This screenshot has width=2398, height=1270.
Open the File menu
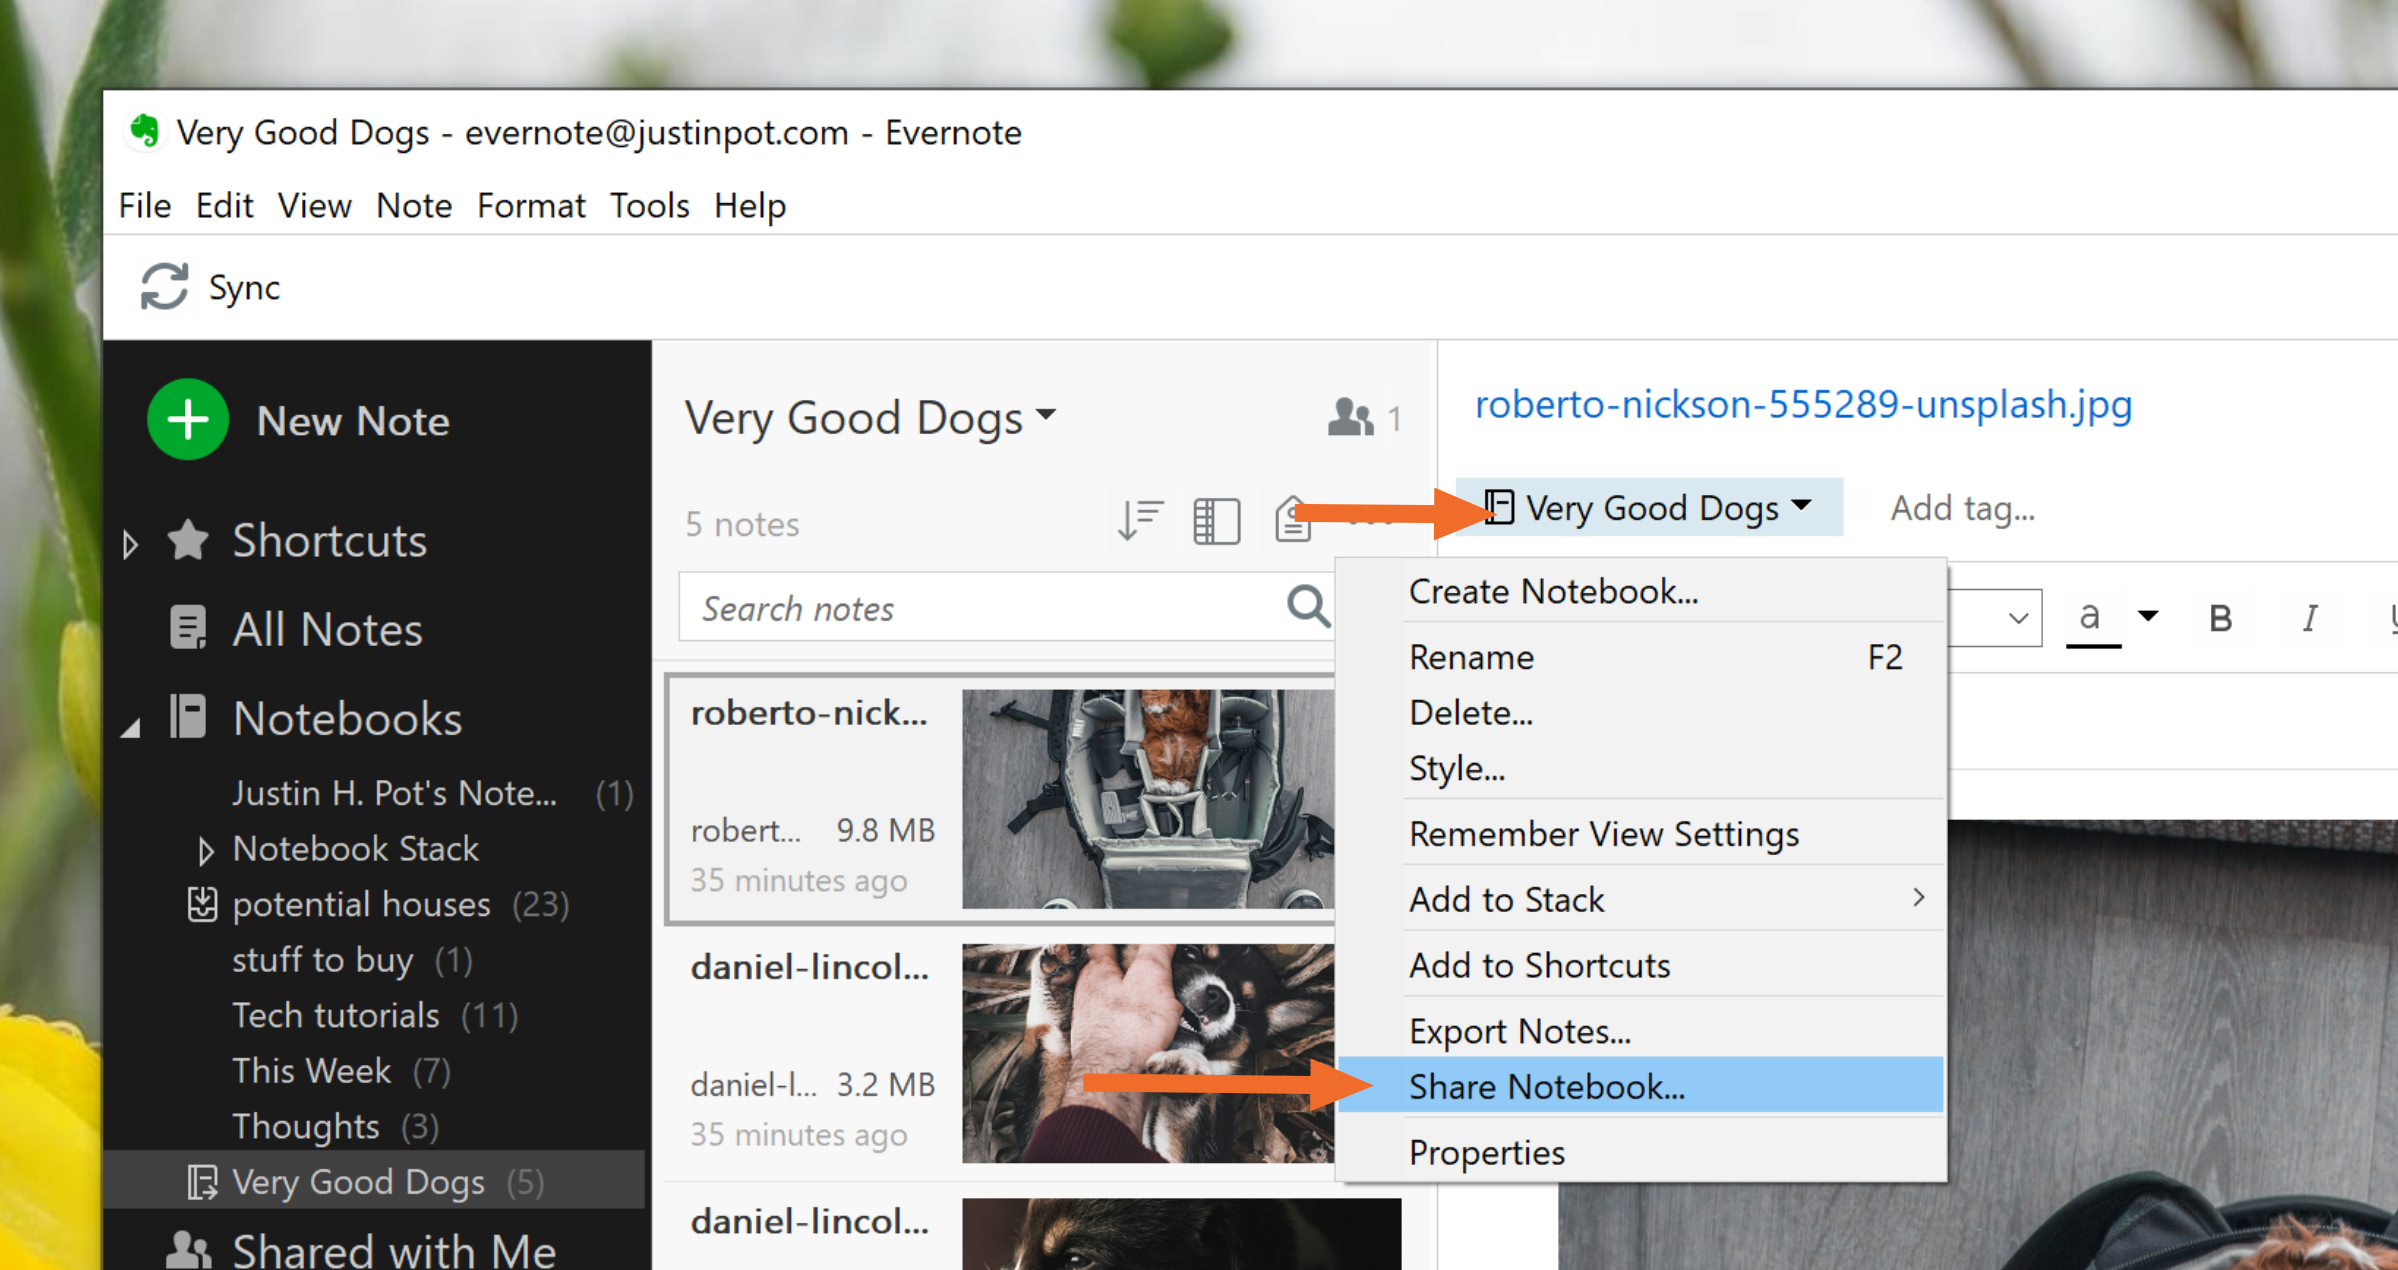(145, 205)
